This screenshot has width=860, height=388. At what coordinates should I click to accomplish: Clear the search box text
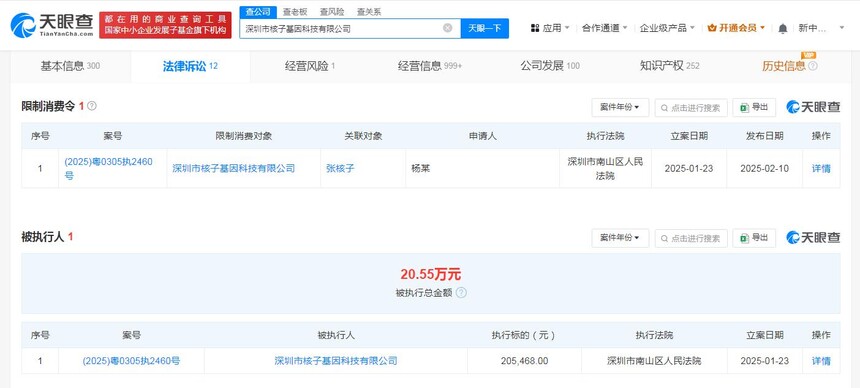(x=448, y=28)
